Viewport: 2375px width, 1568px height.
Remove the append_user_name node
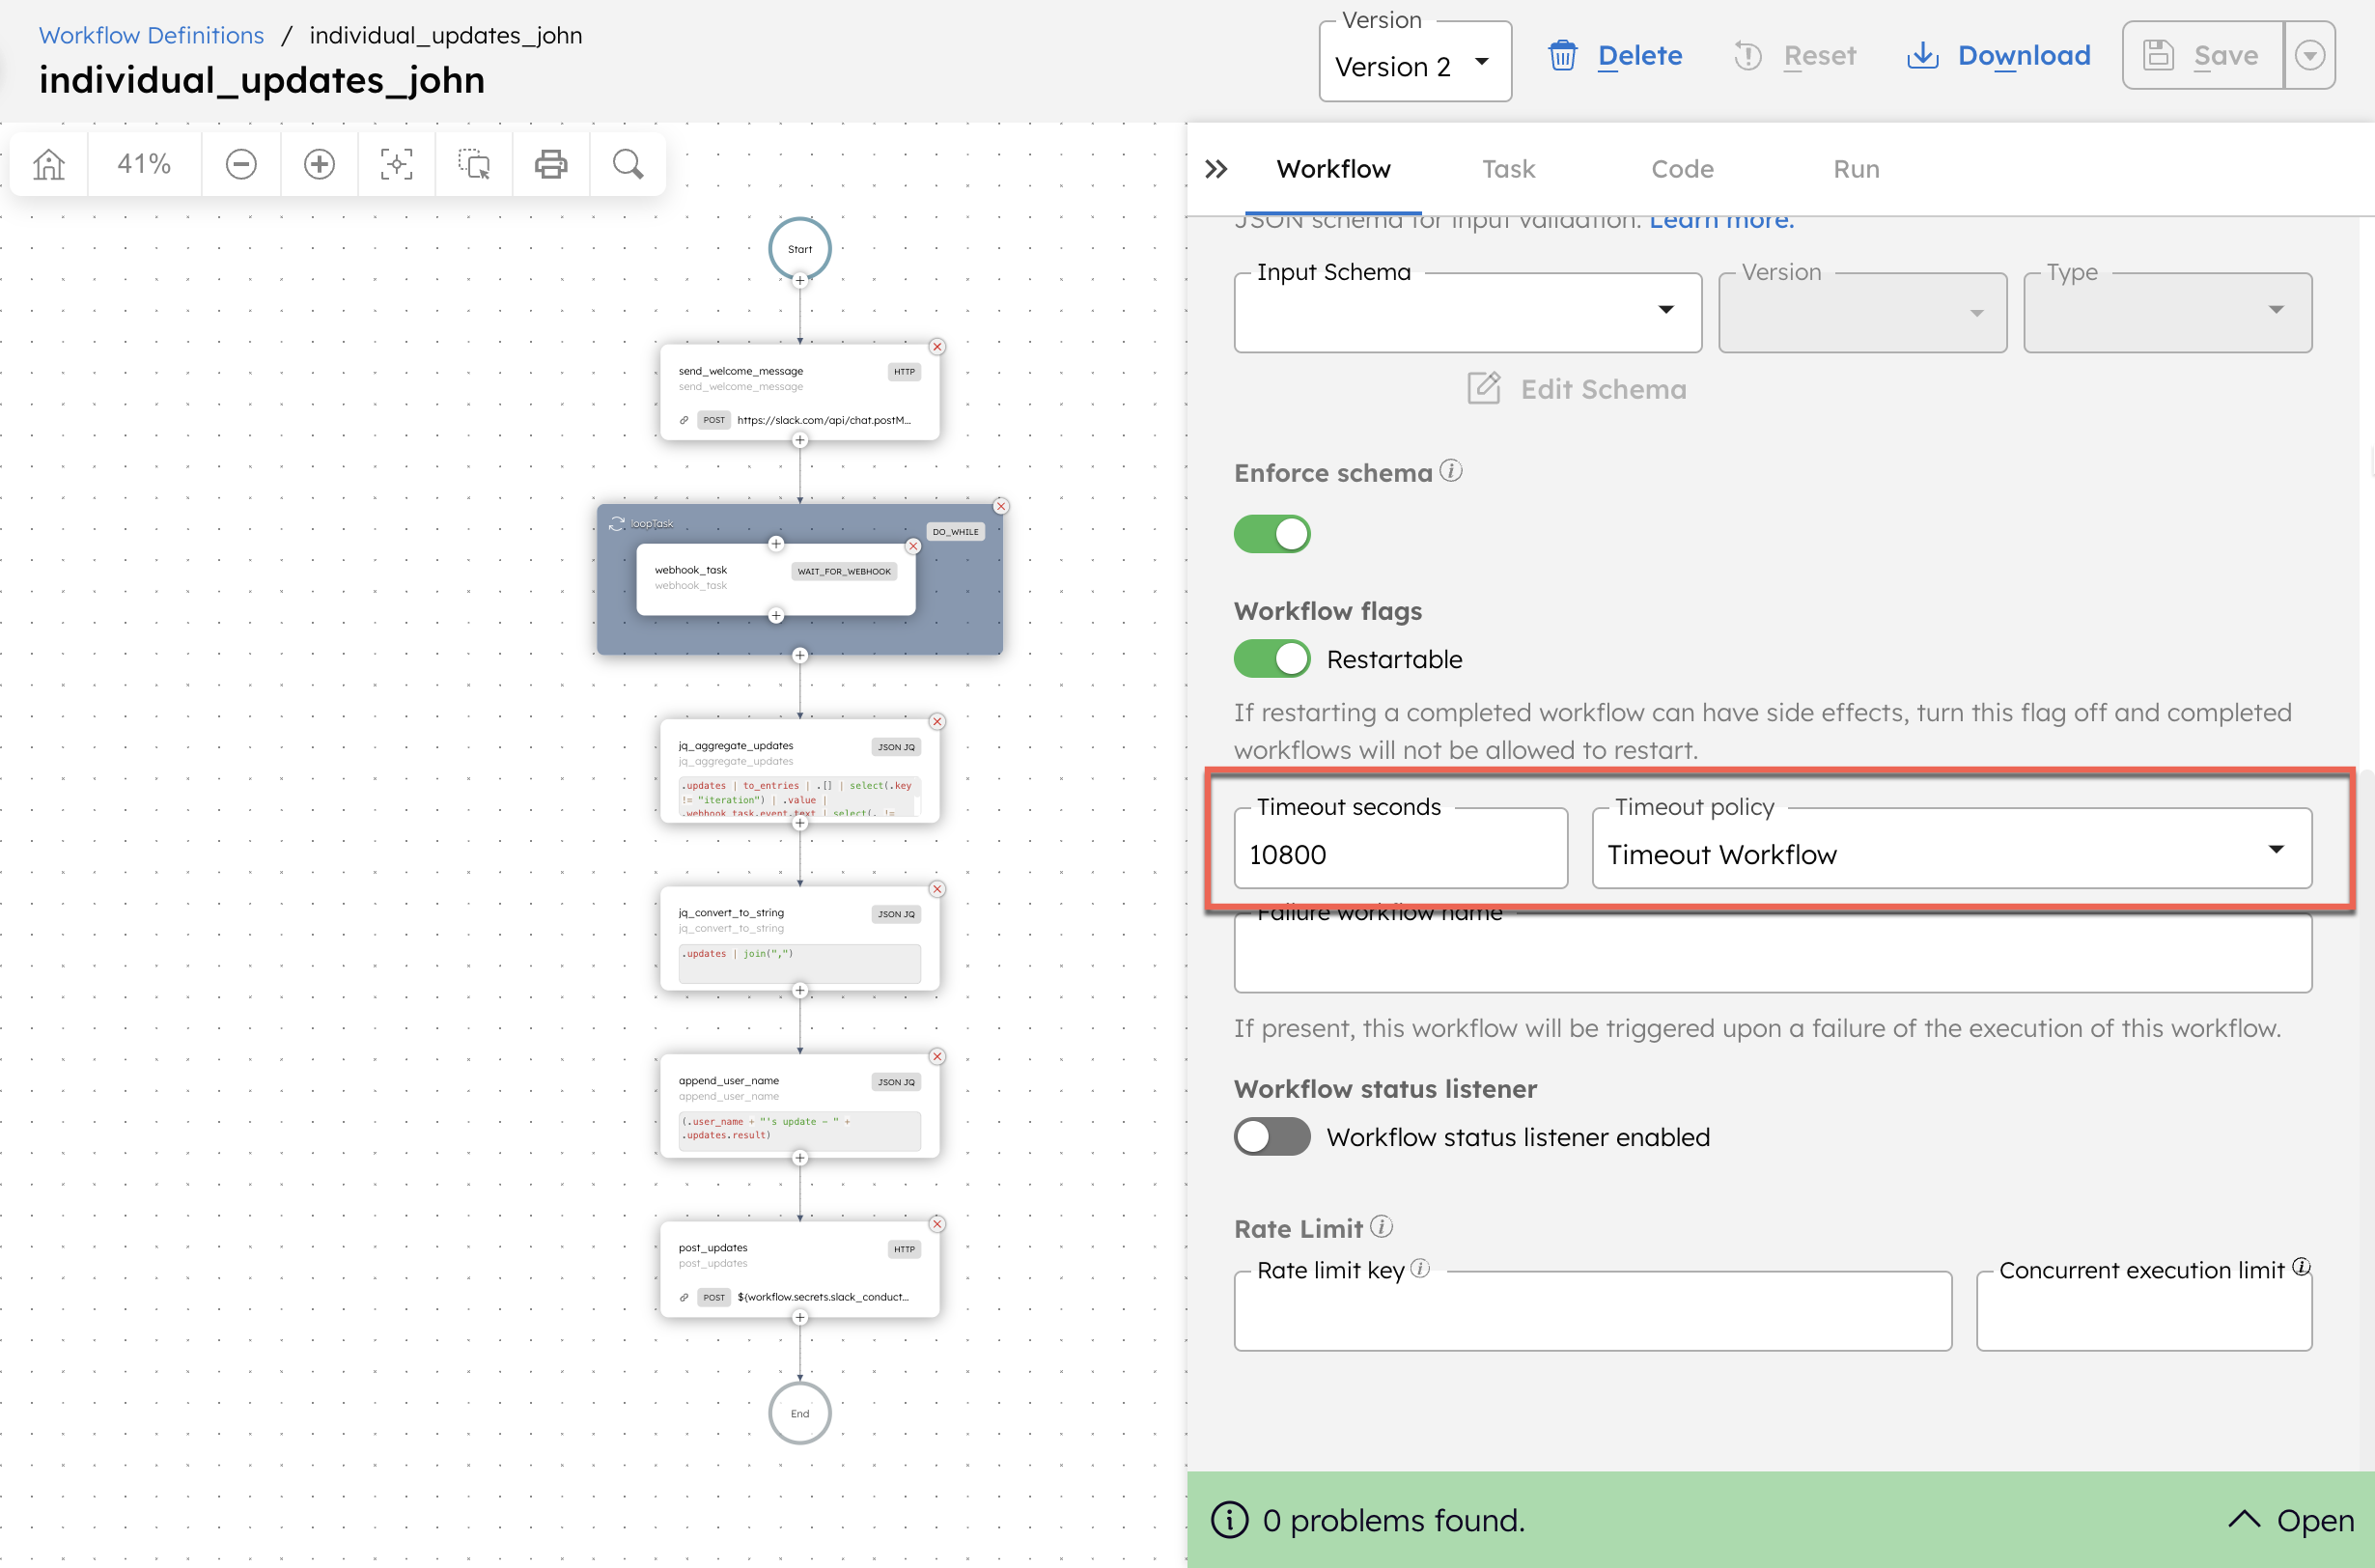click(x=937, y=1057)
